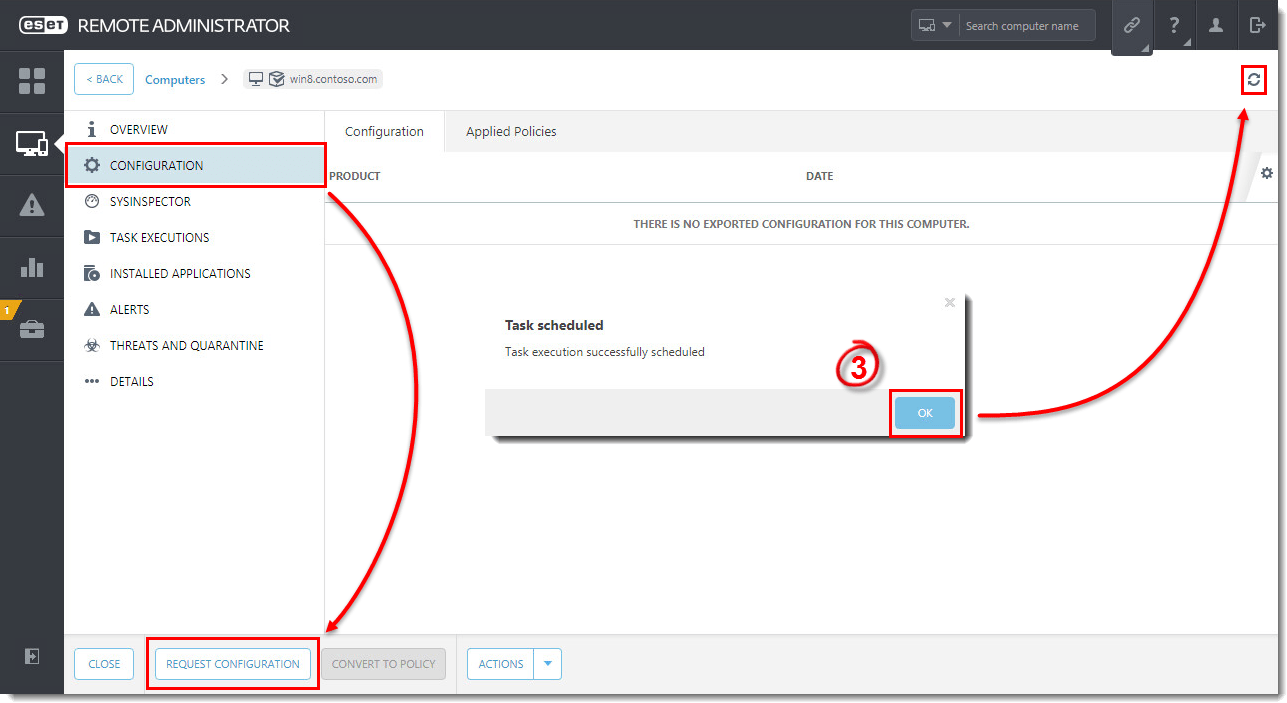The height and width of the screenshot is (703, 1287).
Task: Open the Dashboard grid icon in sidebar
Action: point(32,81)
